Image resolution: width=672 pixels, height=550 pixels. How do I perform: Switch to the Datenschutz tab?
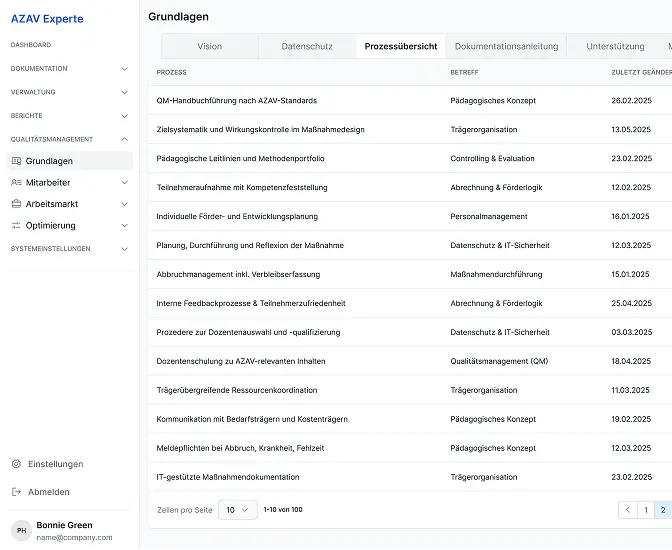pos(307,46)
